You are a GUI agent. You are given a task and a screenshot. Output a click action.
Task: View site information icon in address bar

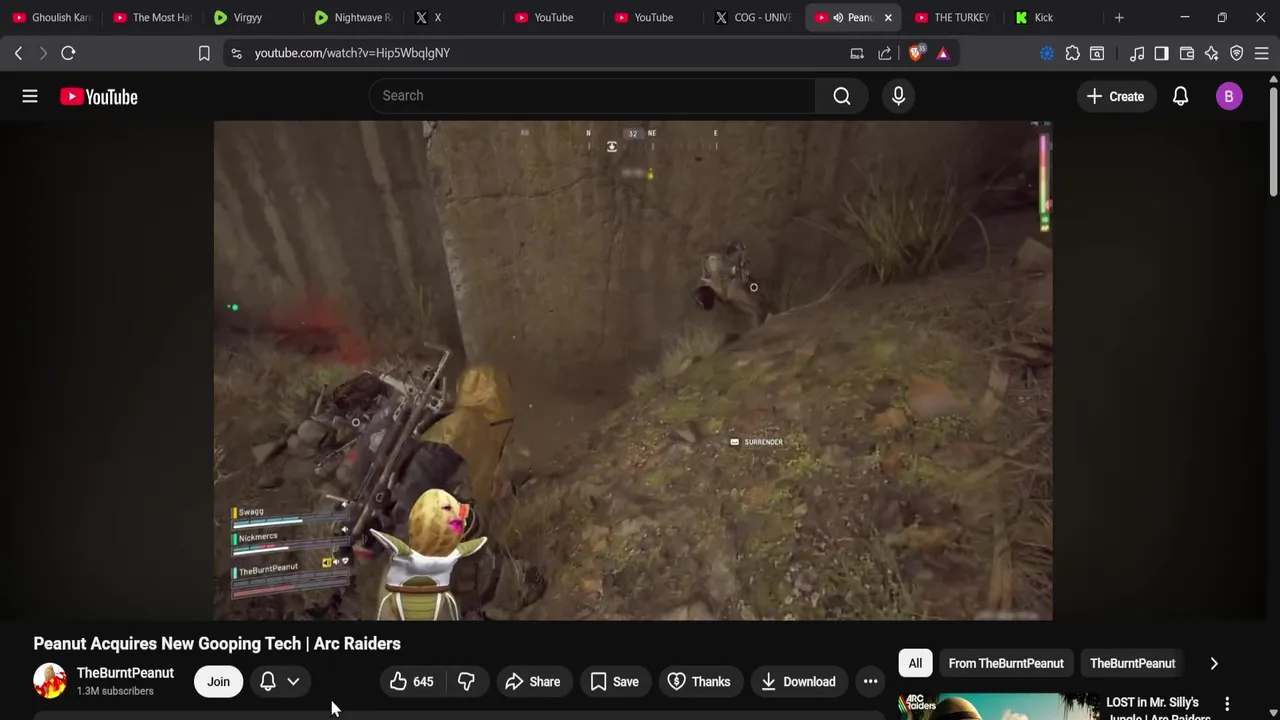pyautogui.click(x=236, y=53)
